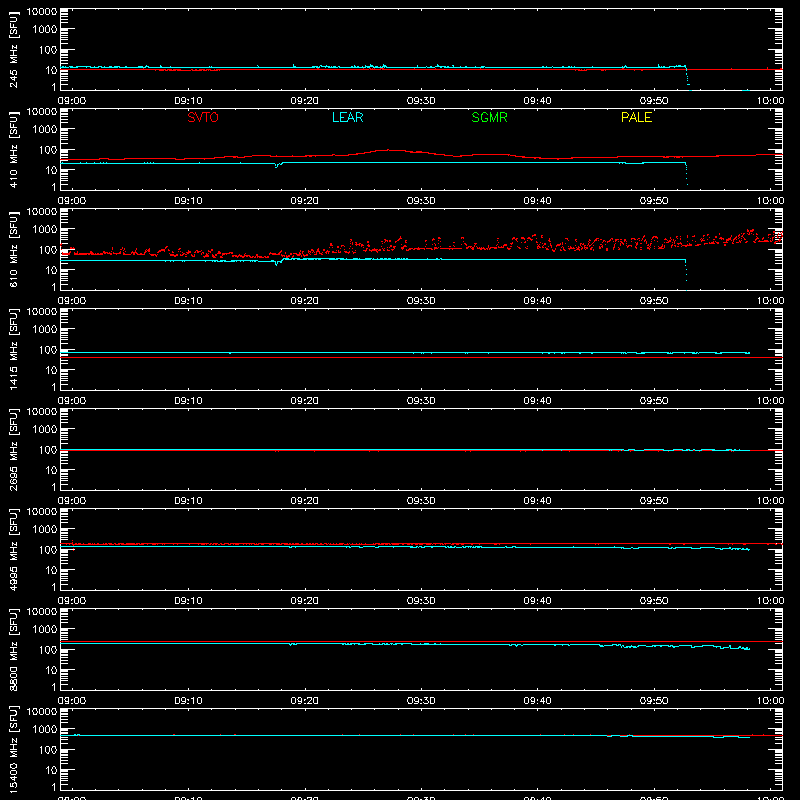Click the cyan LEAR dip near 09:18 at 610 MHz
The width and height of the screenshot is (800, 800).
(x=277, y=263)
